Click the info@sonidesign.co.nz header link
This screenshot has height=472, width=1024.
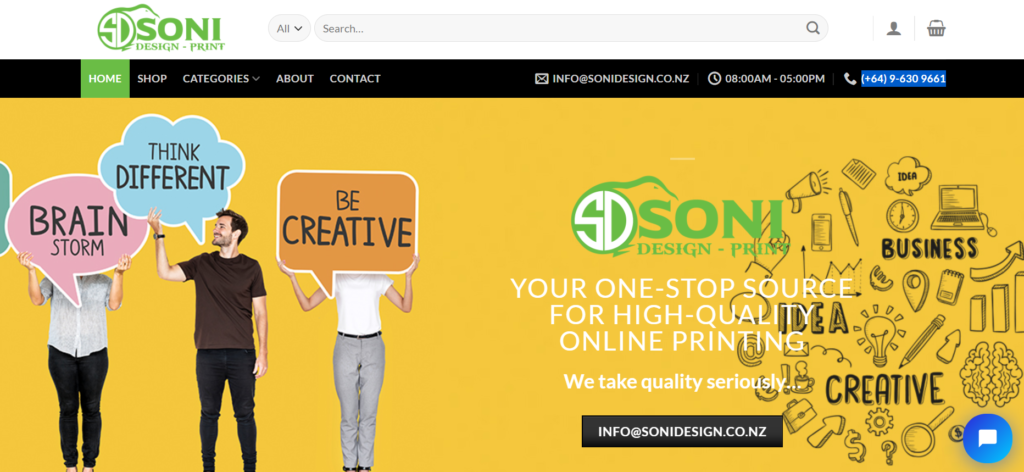tap(620, 79)
